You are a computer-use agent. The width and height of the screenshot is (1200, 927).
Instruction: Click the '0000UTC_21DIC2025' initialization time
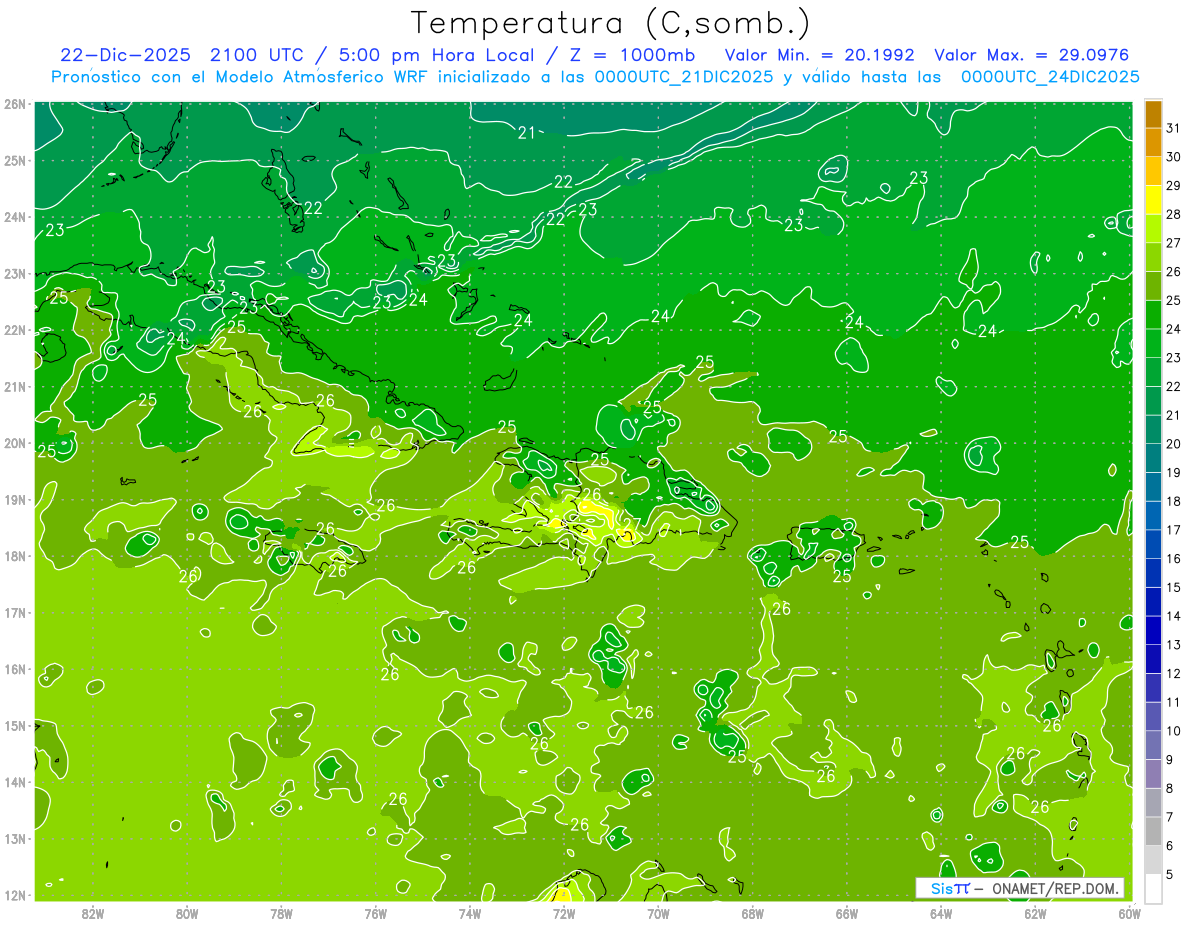684,77
